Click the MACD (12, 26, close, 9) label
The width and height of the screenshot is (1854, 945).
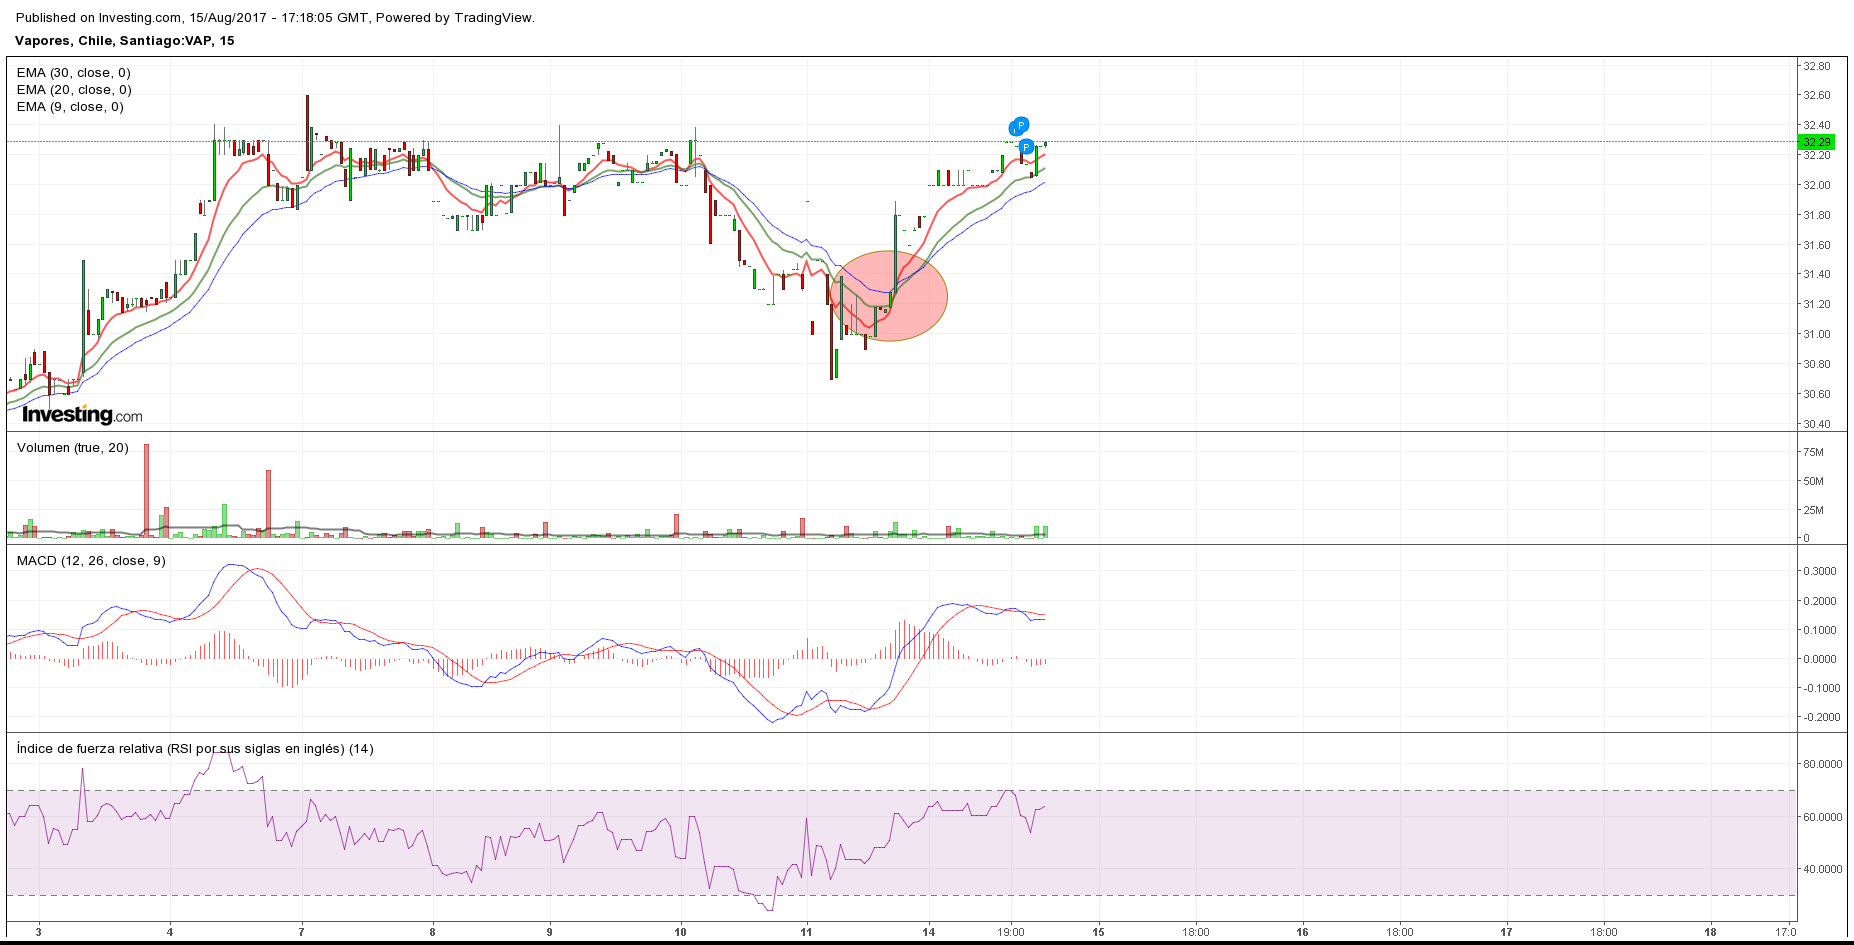[x=91, y=561]
